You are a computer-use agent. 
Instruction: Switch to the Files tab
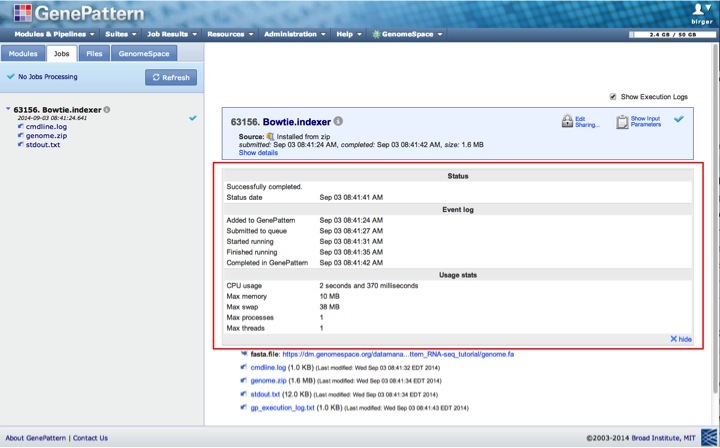coord(94,53)
